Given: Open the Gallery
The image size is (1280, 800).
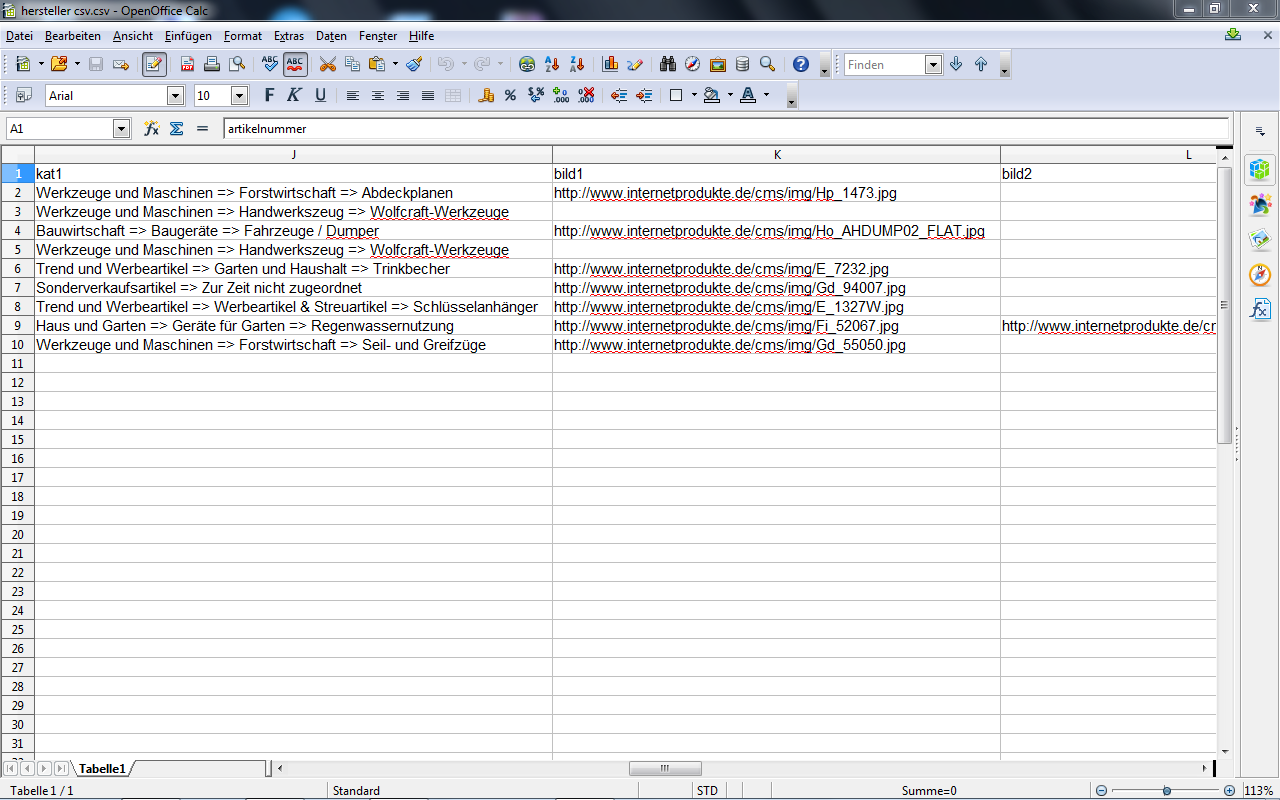Looking at the screenshot, I should click(718, 64).
